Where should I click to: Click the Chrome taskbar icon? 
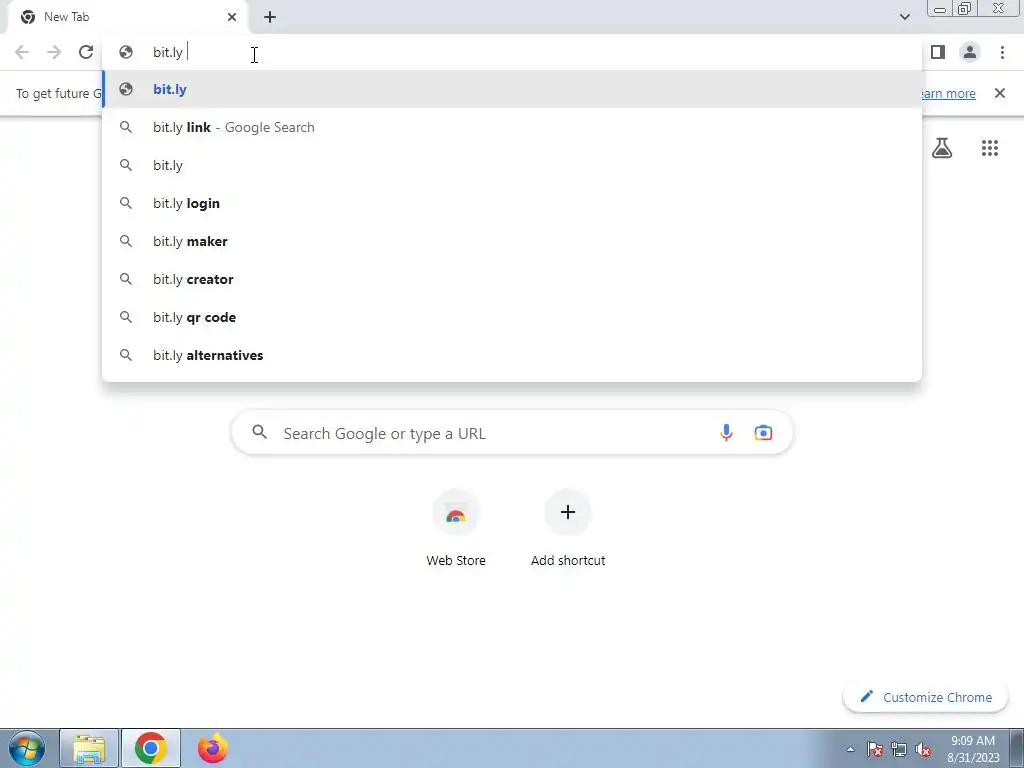click(151, 748)
